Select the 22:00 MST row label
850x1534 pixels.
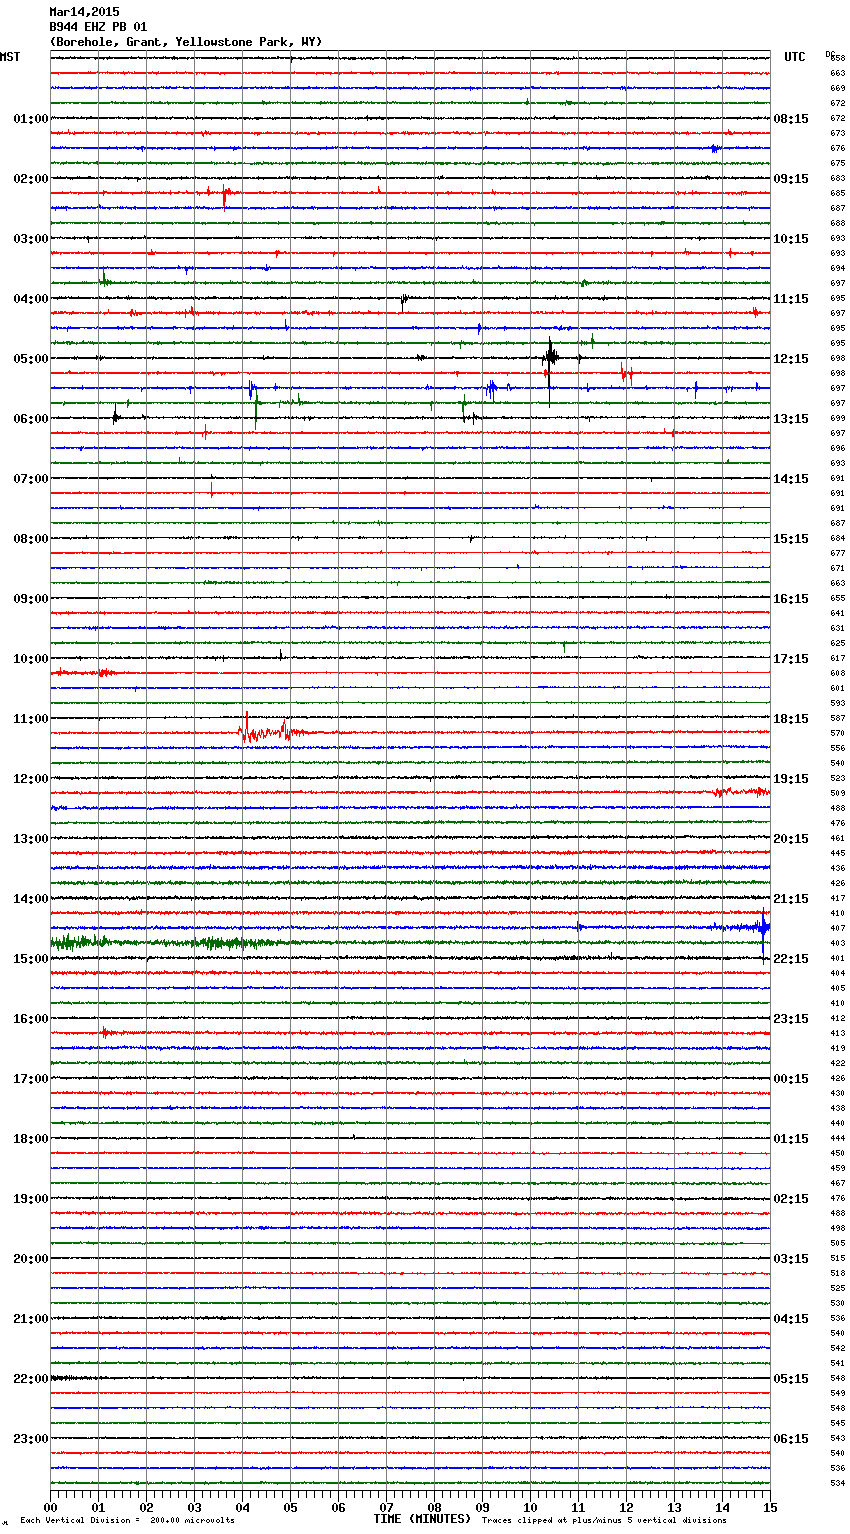[31, 1379]
